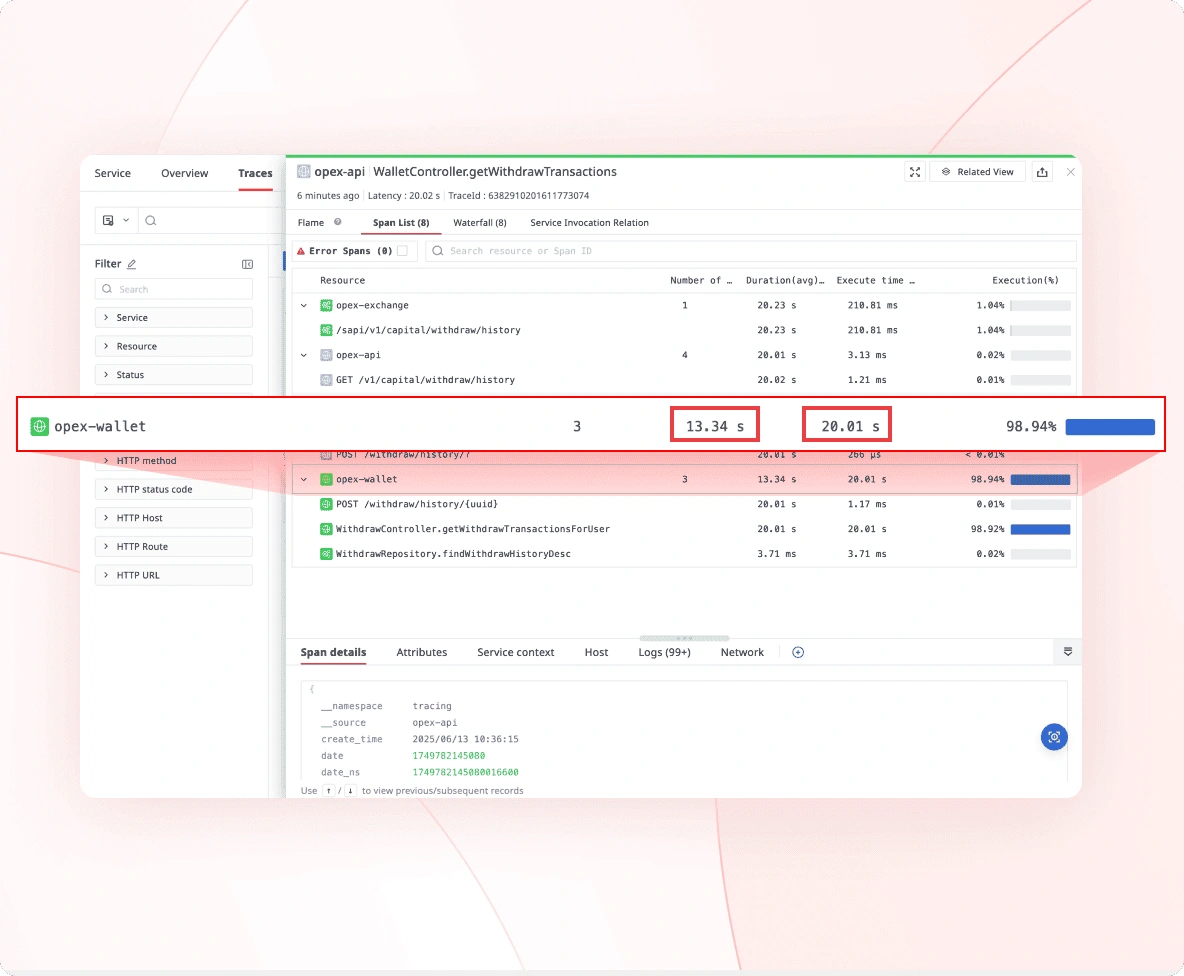Screen dimensions: 1184x976
Task: Toggle the Error Spans checkbox
Action: click(402, 251)
